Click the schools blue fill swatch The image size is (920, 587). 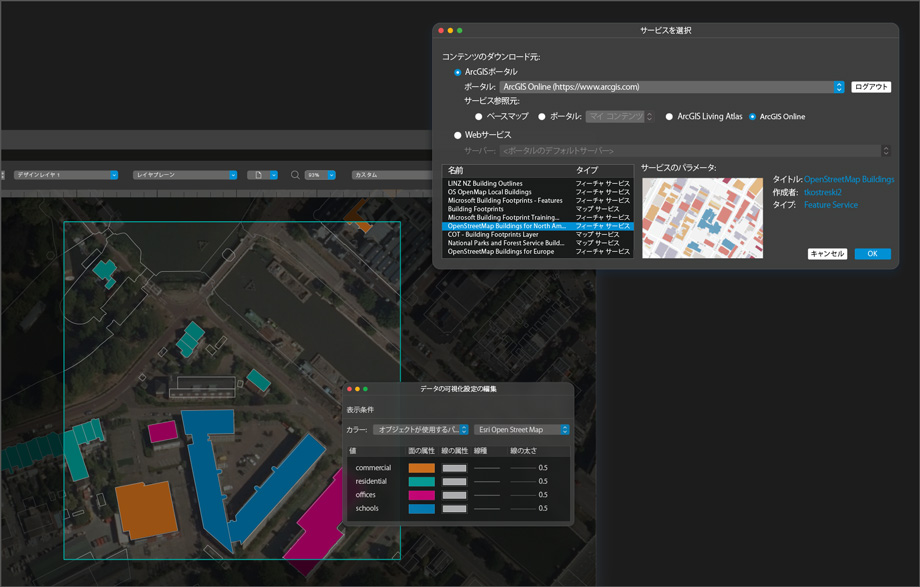coord(421,509)
